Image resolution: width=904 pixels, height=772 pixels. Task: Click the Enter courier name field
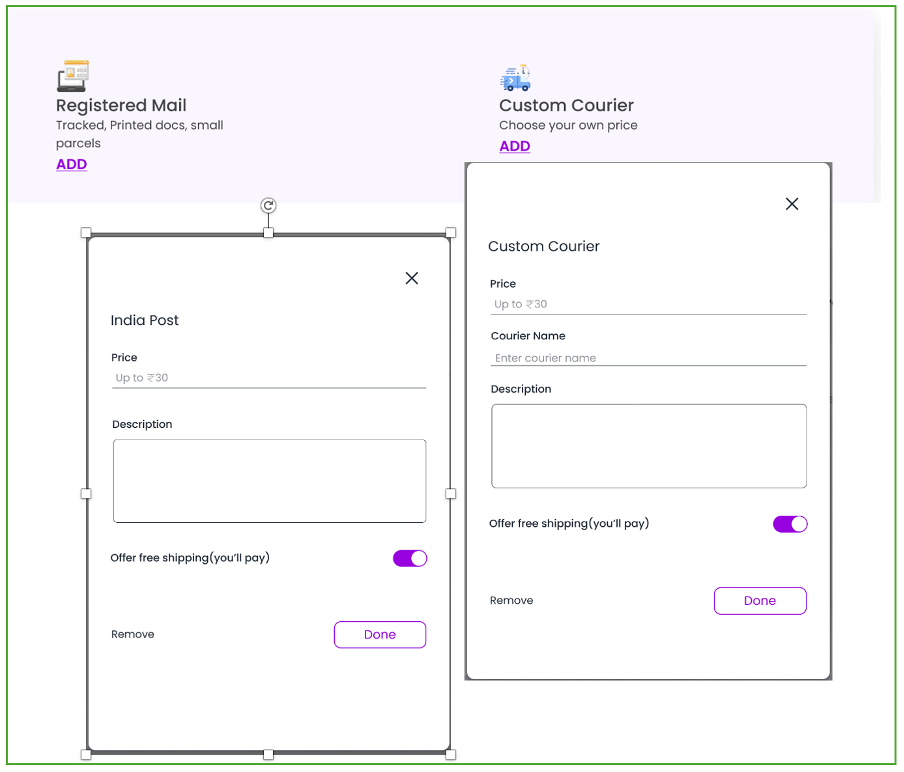[x=649, y=358]
